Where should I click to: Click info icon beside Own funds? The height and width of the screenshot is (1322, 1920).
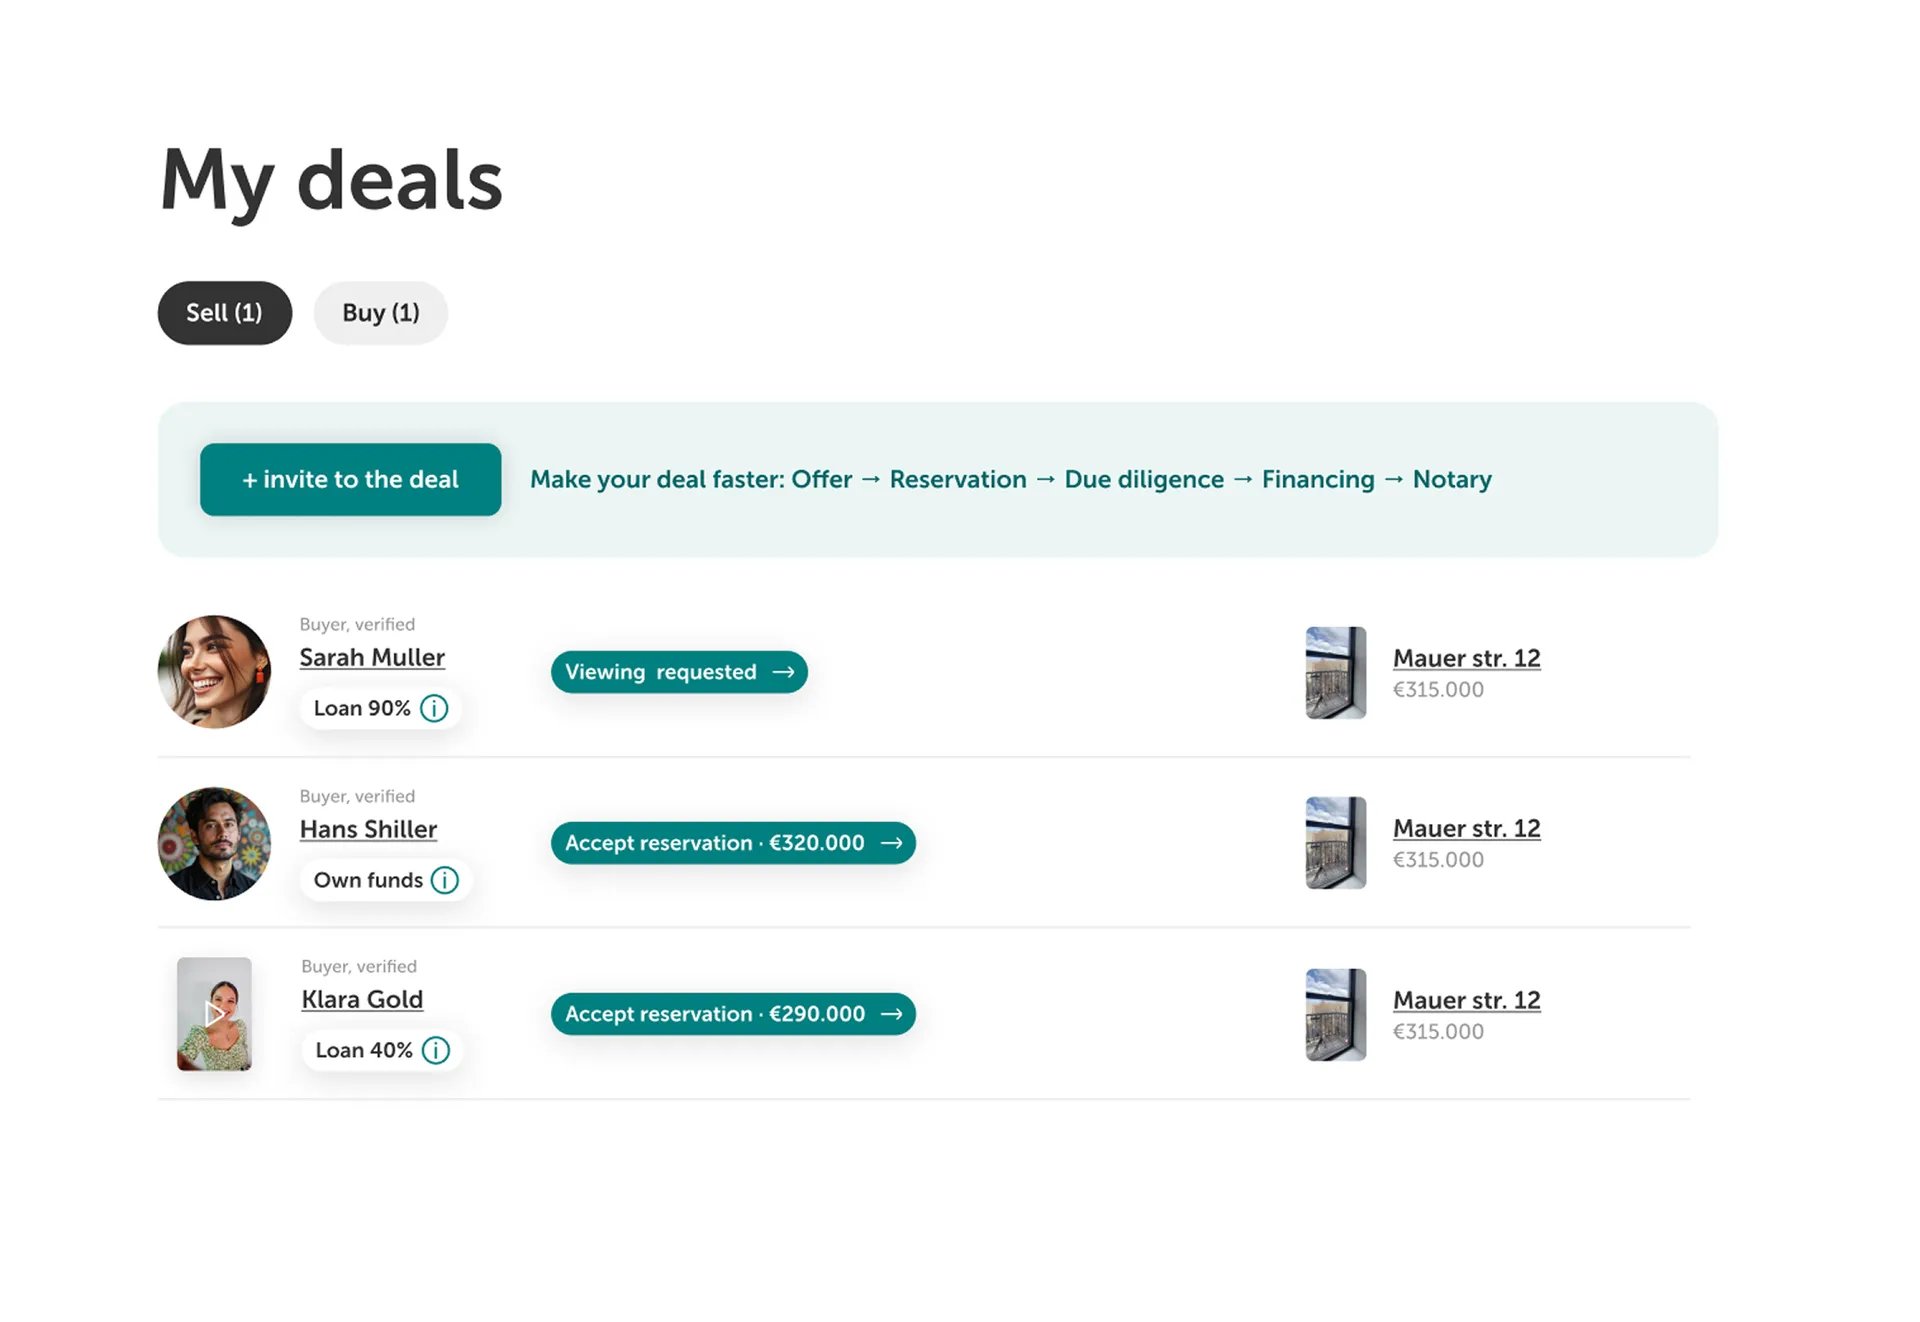coord(445,880)
